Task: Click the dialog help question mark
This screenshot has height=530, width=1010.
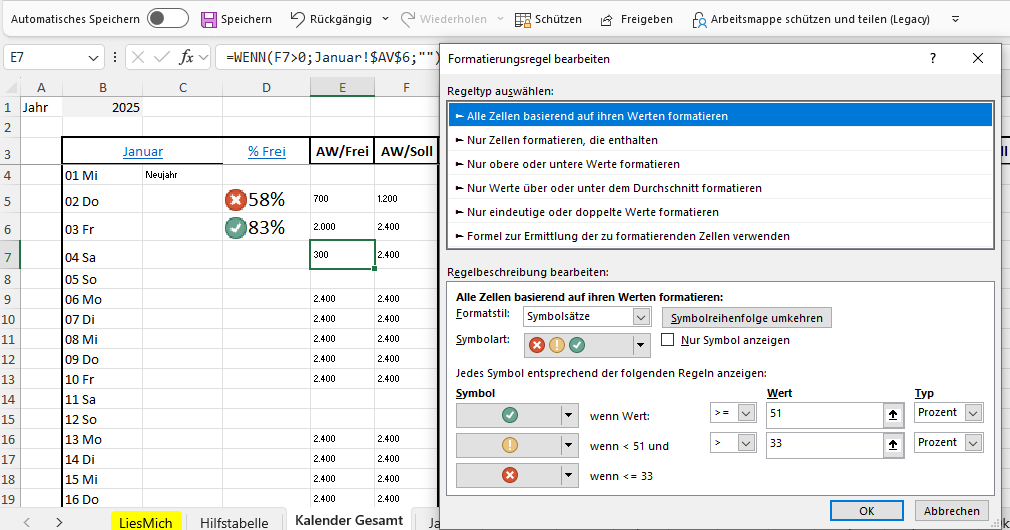Action: (933, 59)
